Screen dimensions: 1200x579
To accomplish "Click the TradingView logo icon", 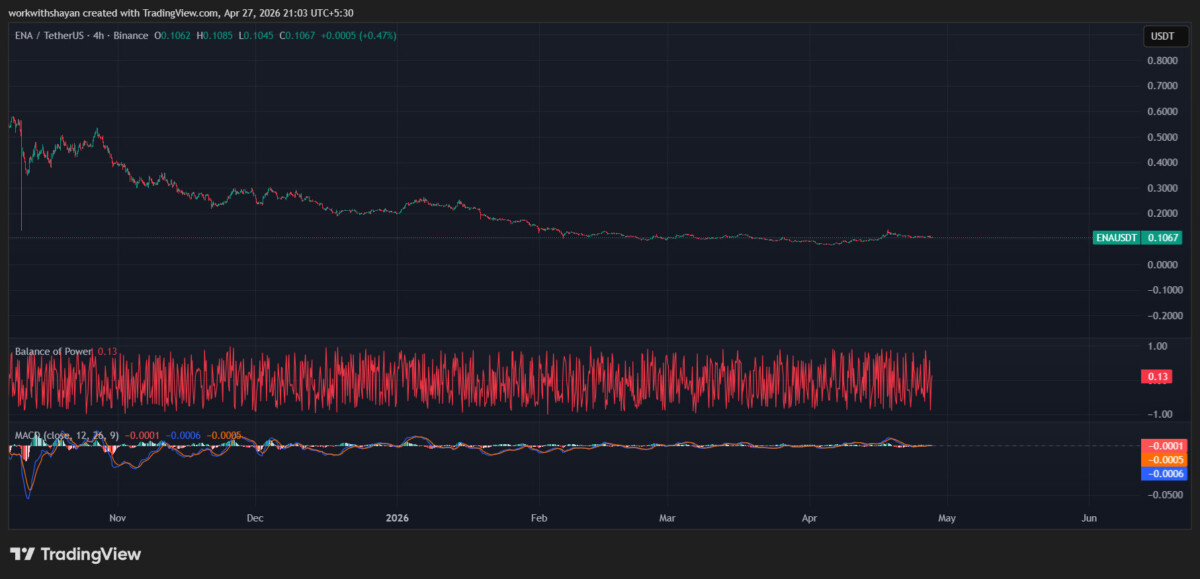I will pos(23,554).
